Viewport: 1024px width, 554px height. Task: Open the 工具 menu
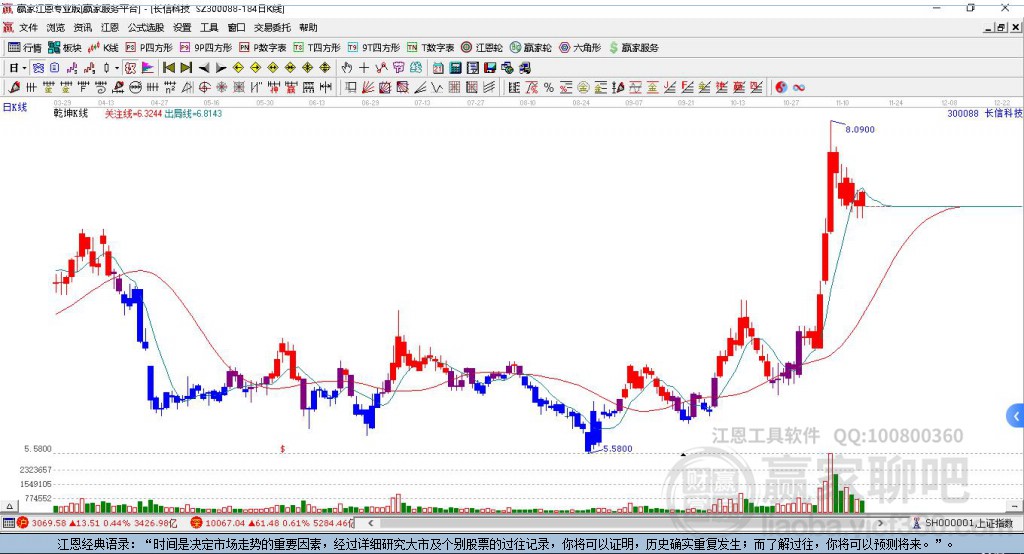tap(209, 27)
